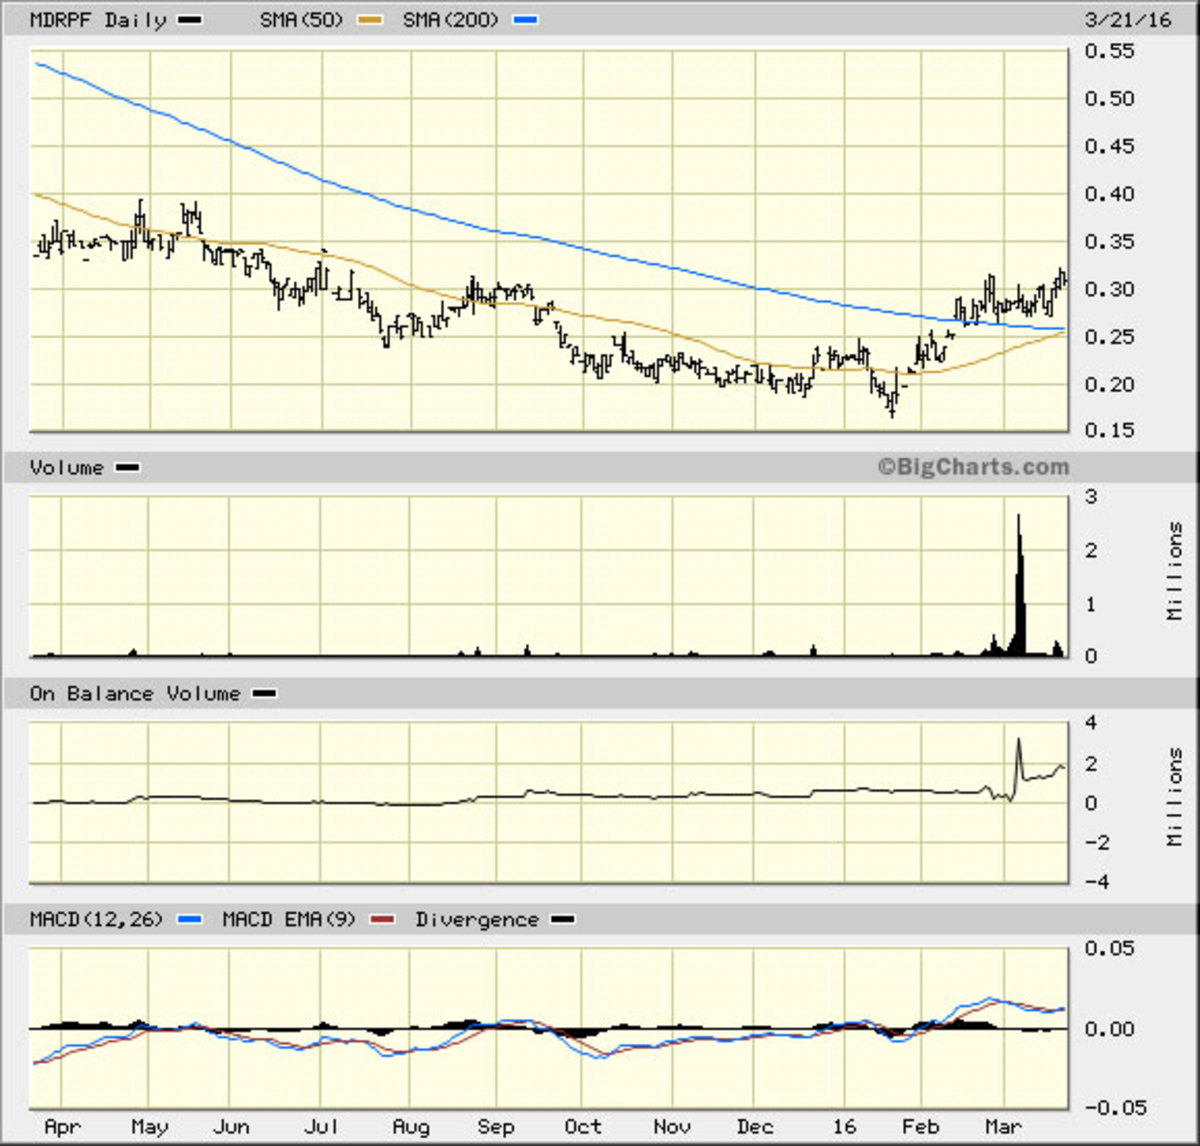
Task: Open the BigCharts.com watermark link
Action: [973, 467]
